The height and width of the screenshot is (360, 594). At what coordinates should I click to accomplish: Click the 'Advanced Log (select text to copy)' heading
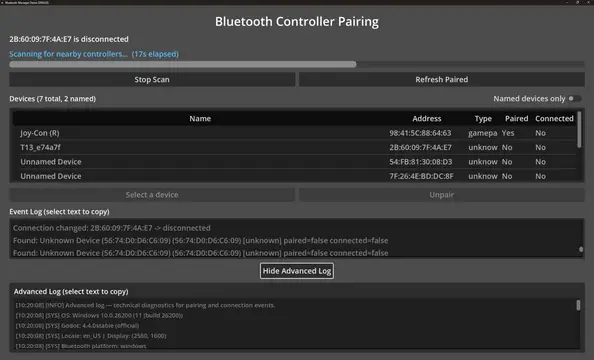pyautogui.click(x=71, y=291)
